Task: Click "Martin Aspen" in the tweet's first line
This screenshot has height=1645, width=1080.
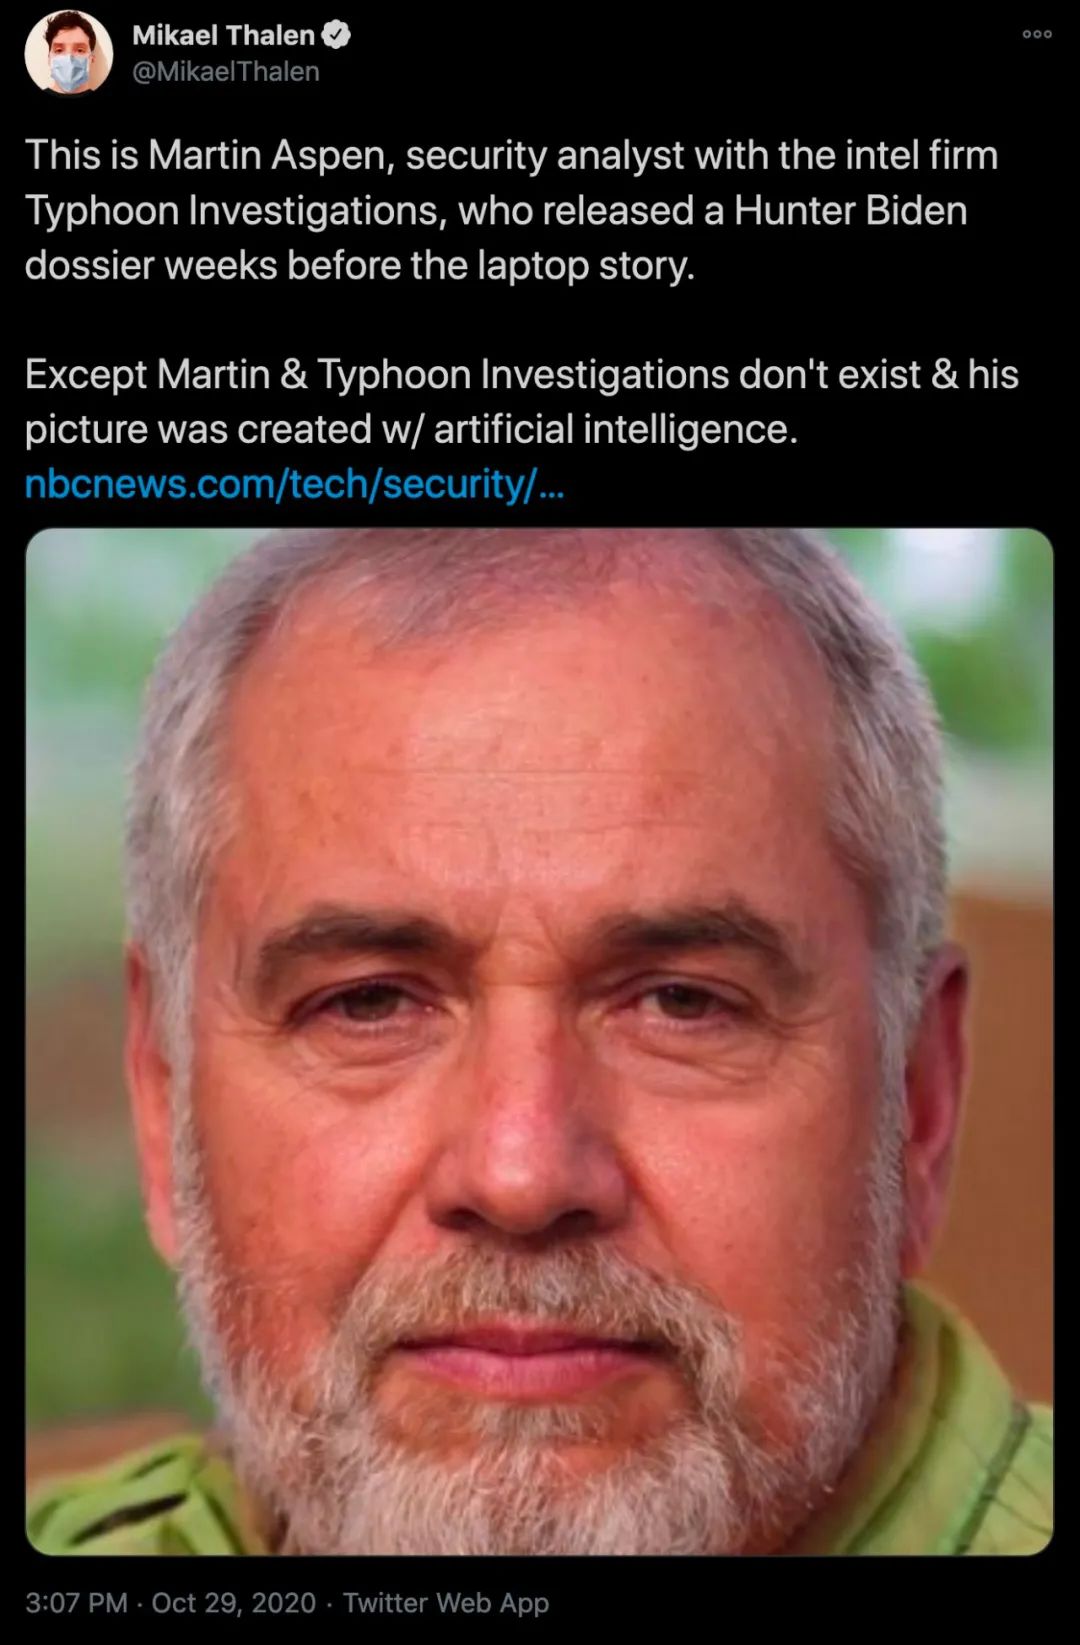Action: point(267,156)
